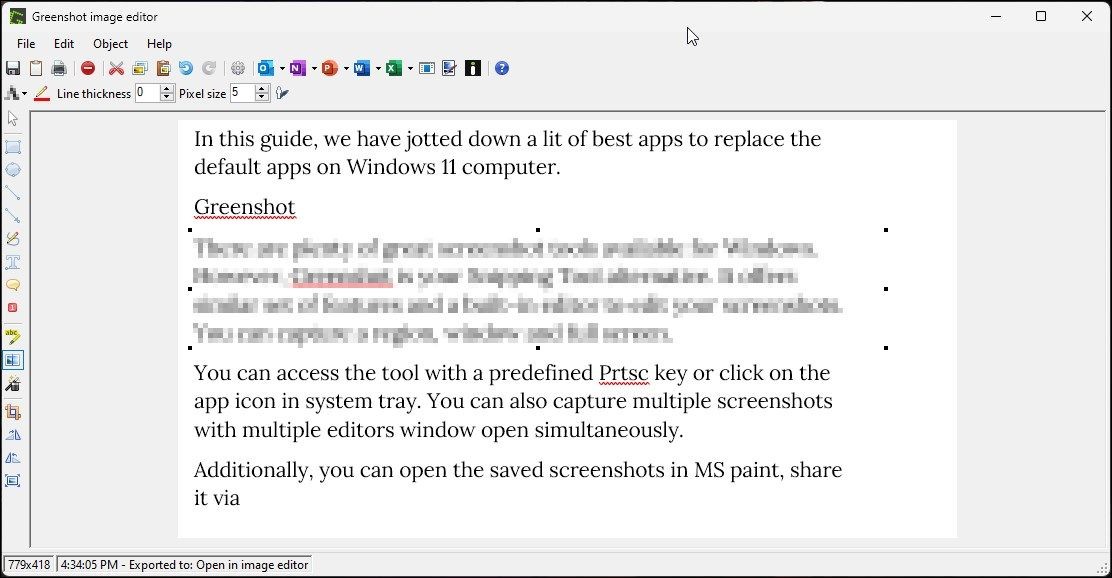The height and width of the screenshot is (578, 1112).
Task: Click the greyed Redo arrow icon
Action: pos(209,68)
